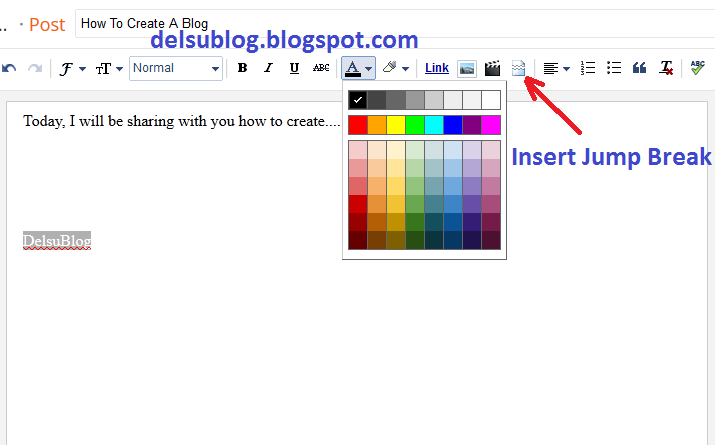Insert a video with the clapperboard icon
The image size is (715, 445).
492,68
